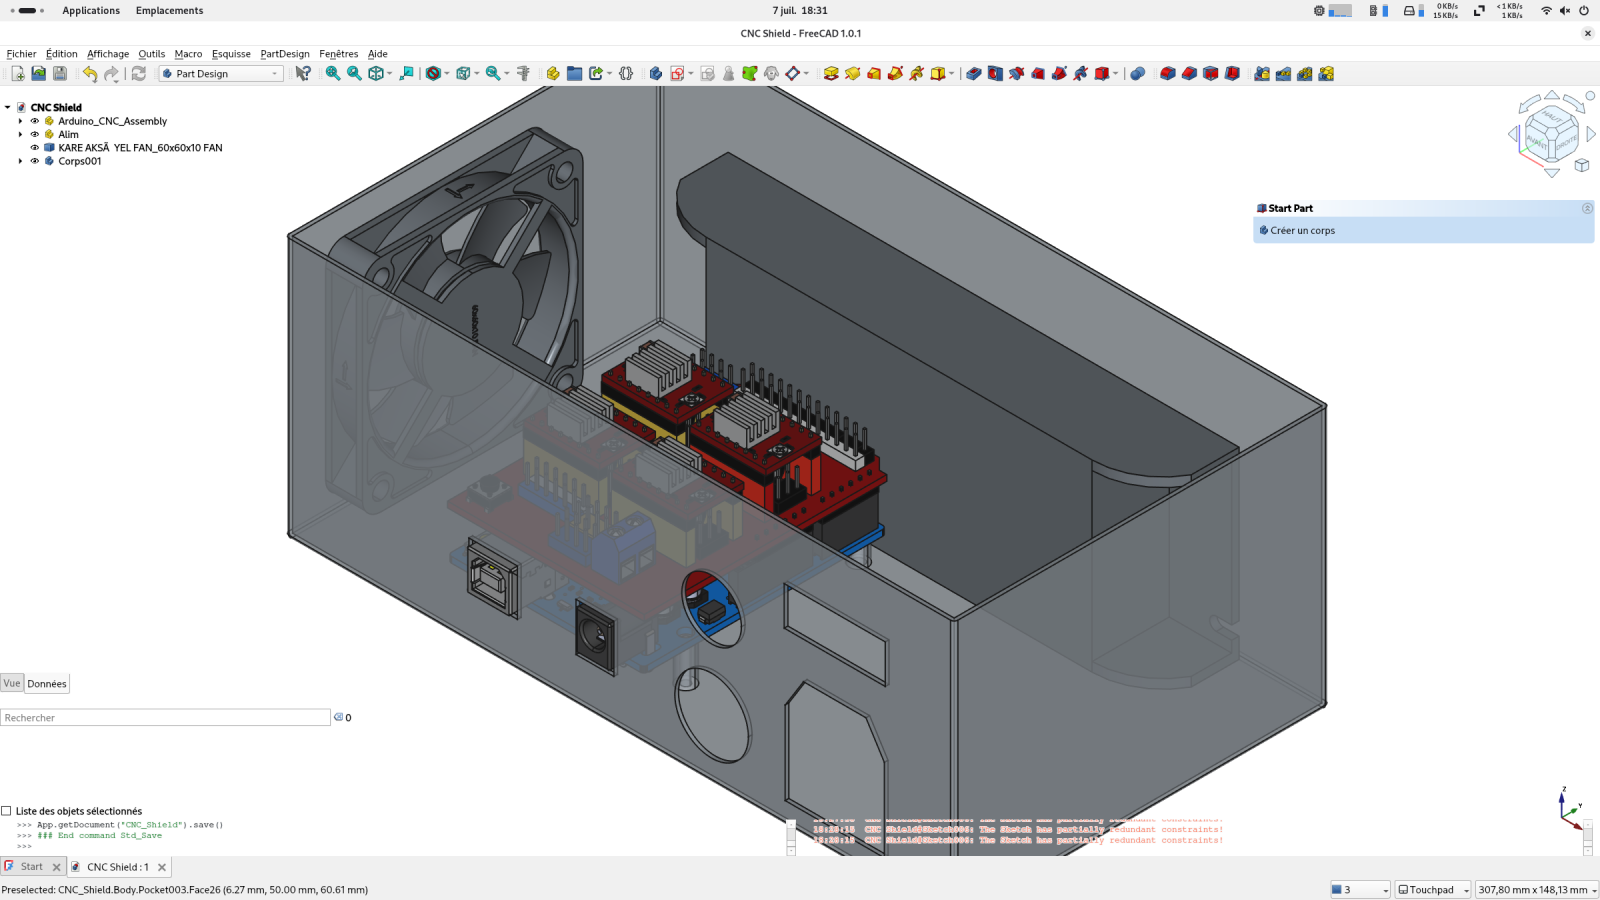
Task: Select KARE AKSĂ YEL FAN_60x60x10 FAN tree item
Action: click(x=140, y=147)
